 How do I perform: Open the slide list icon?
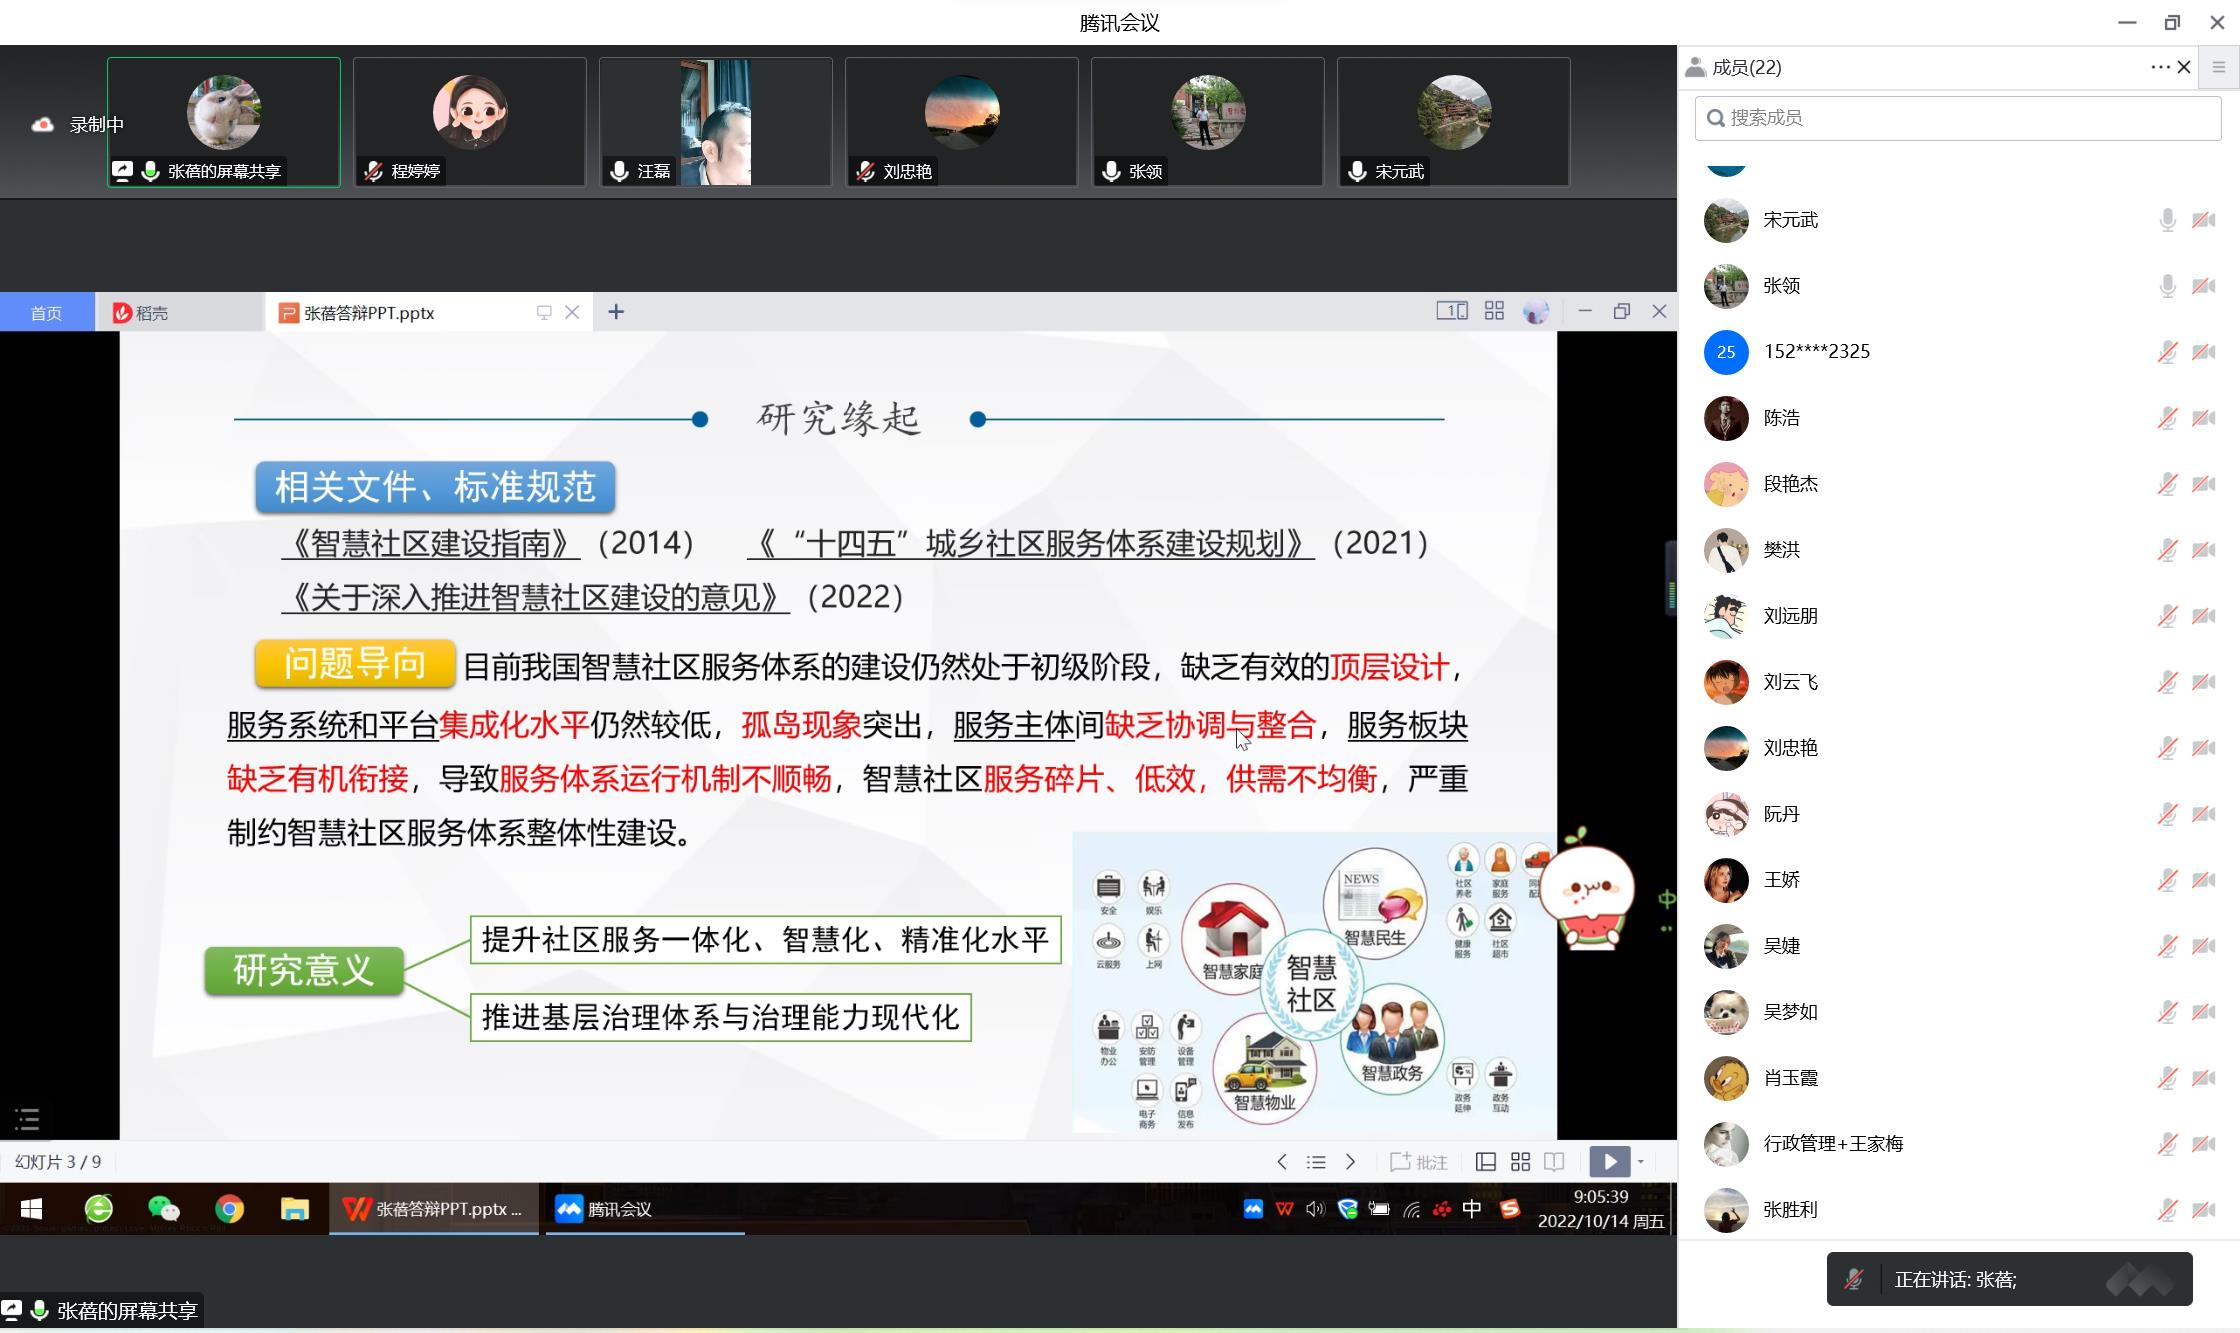tap(1316, 1162)
